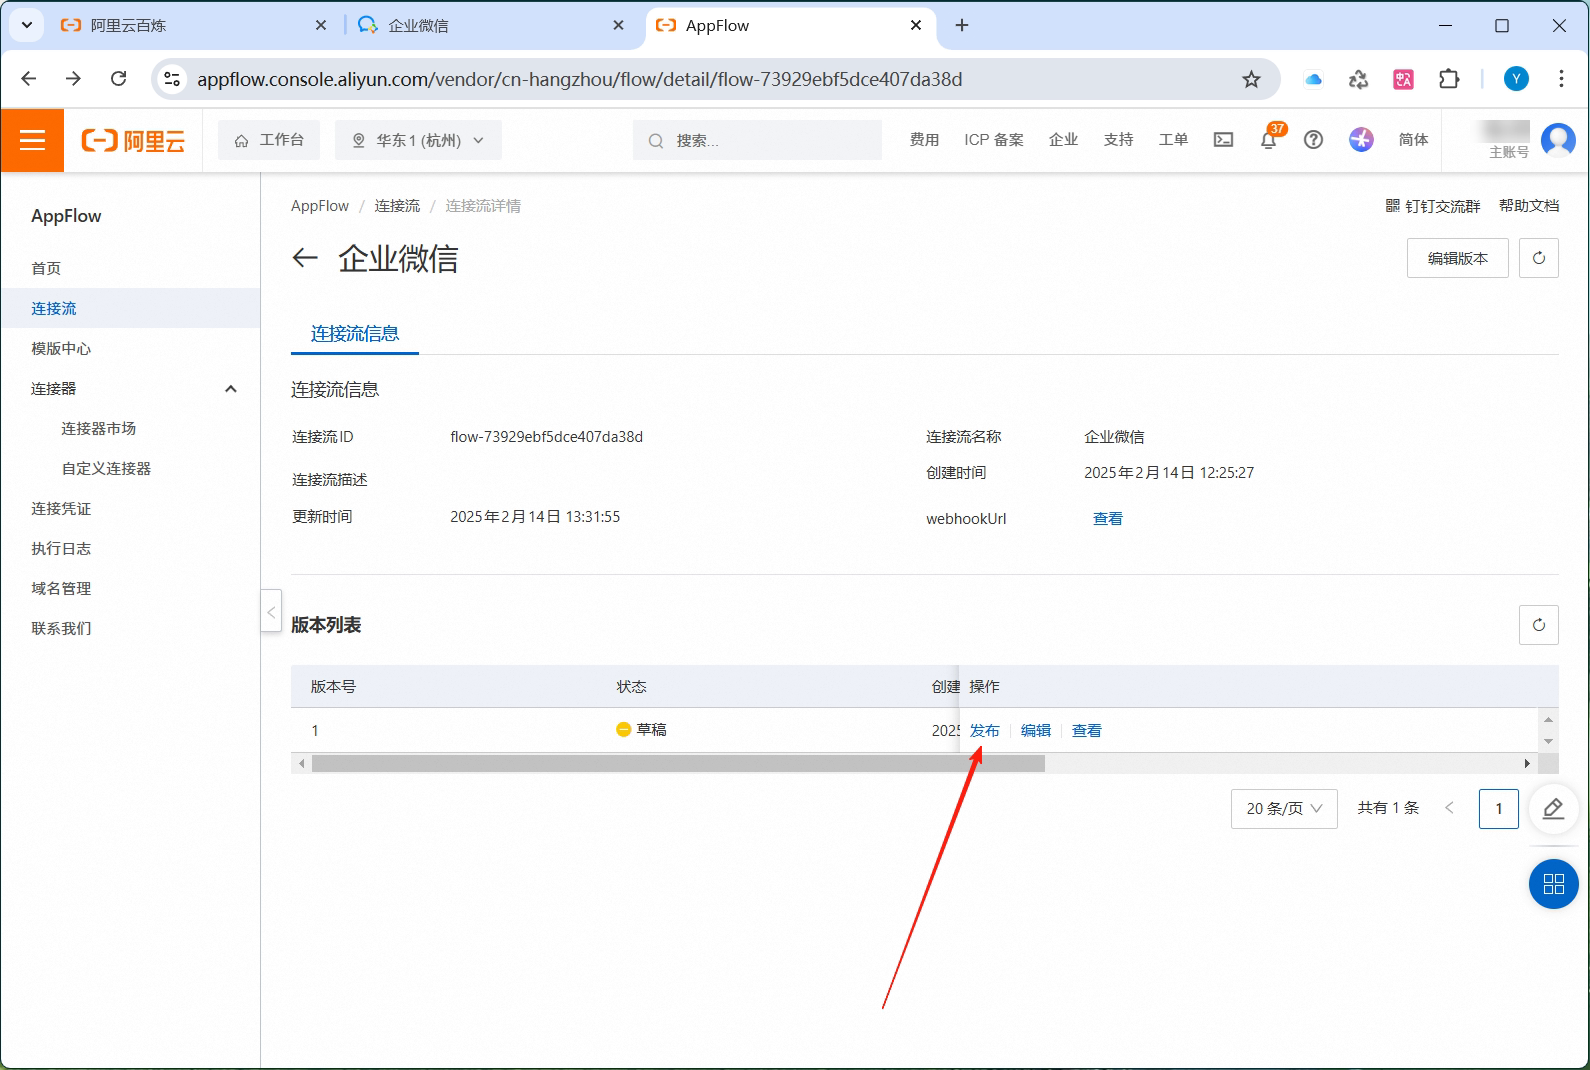Expand the 华东1 (杭州) region dropdown
This screenshot has width=1590, height=1070.
tap(418, 140)
